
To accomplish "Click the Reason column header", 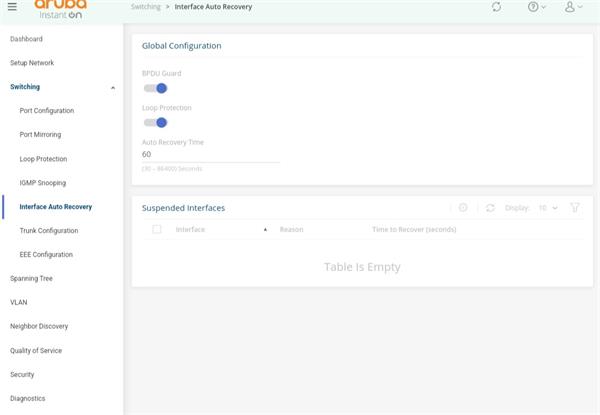I will click(291, 229).
